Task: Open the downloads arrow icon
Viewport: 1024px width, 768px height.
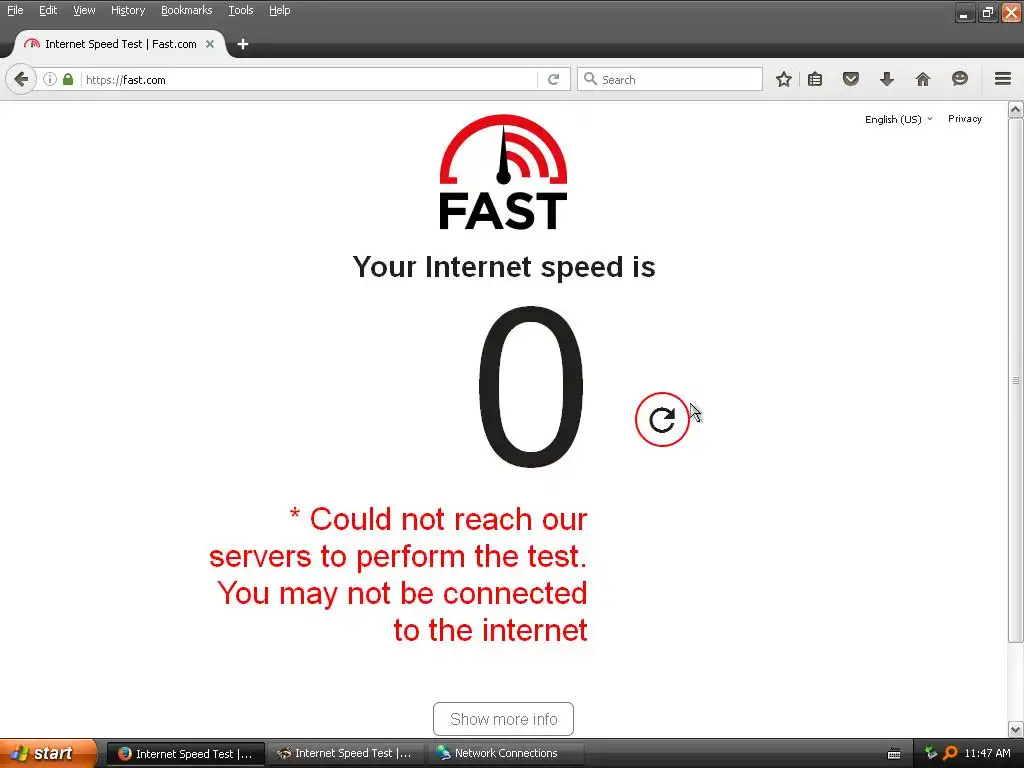Action: (886, 80)
